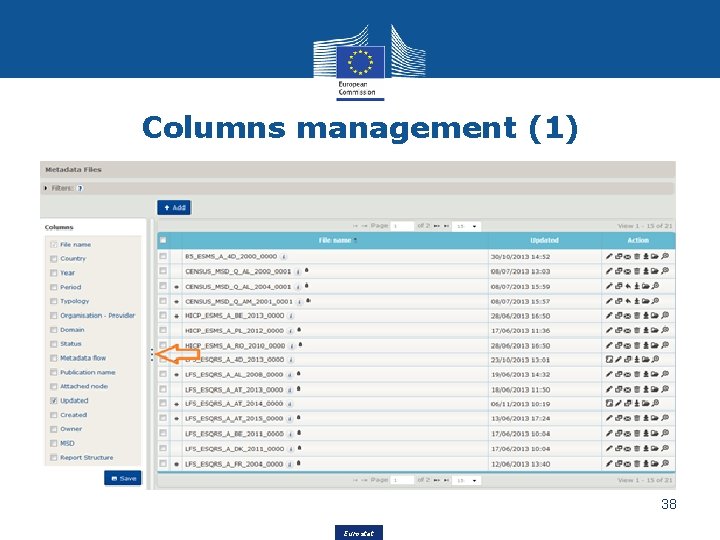
Task: Click the Action column header
Action: point(638,240)
